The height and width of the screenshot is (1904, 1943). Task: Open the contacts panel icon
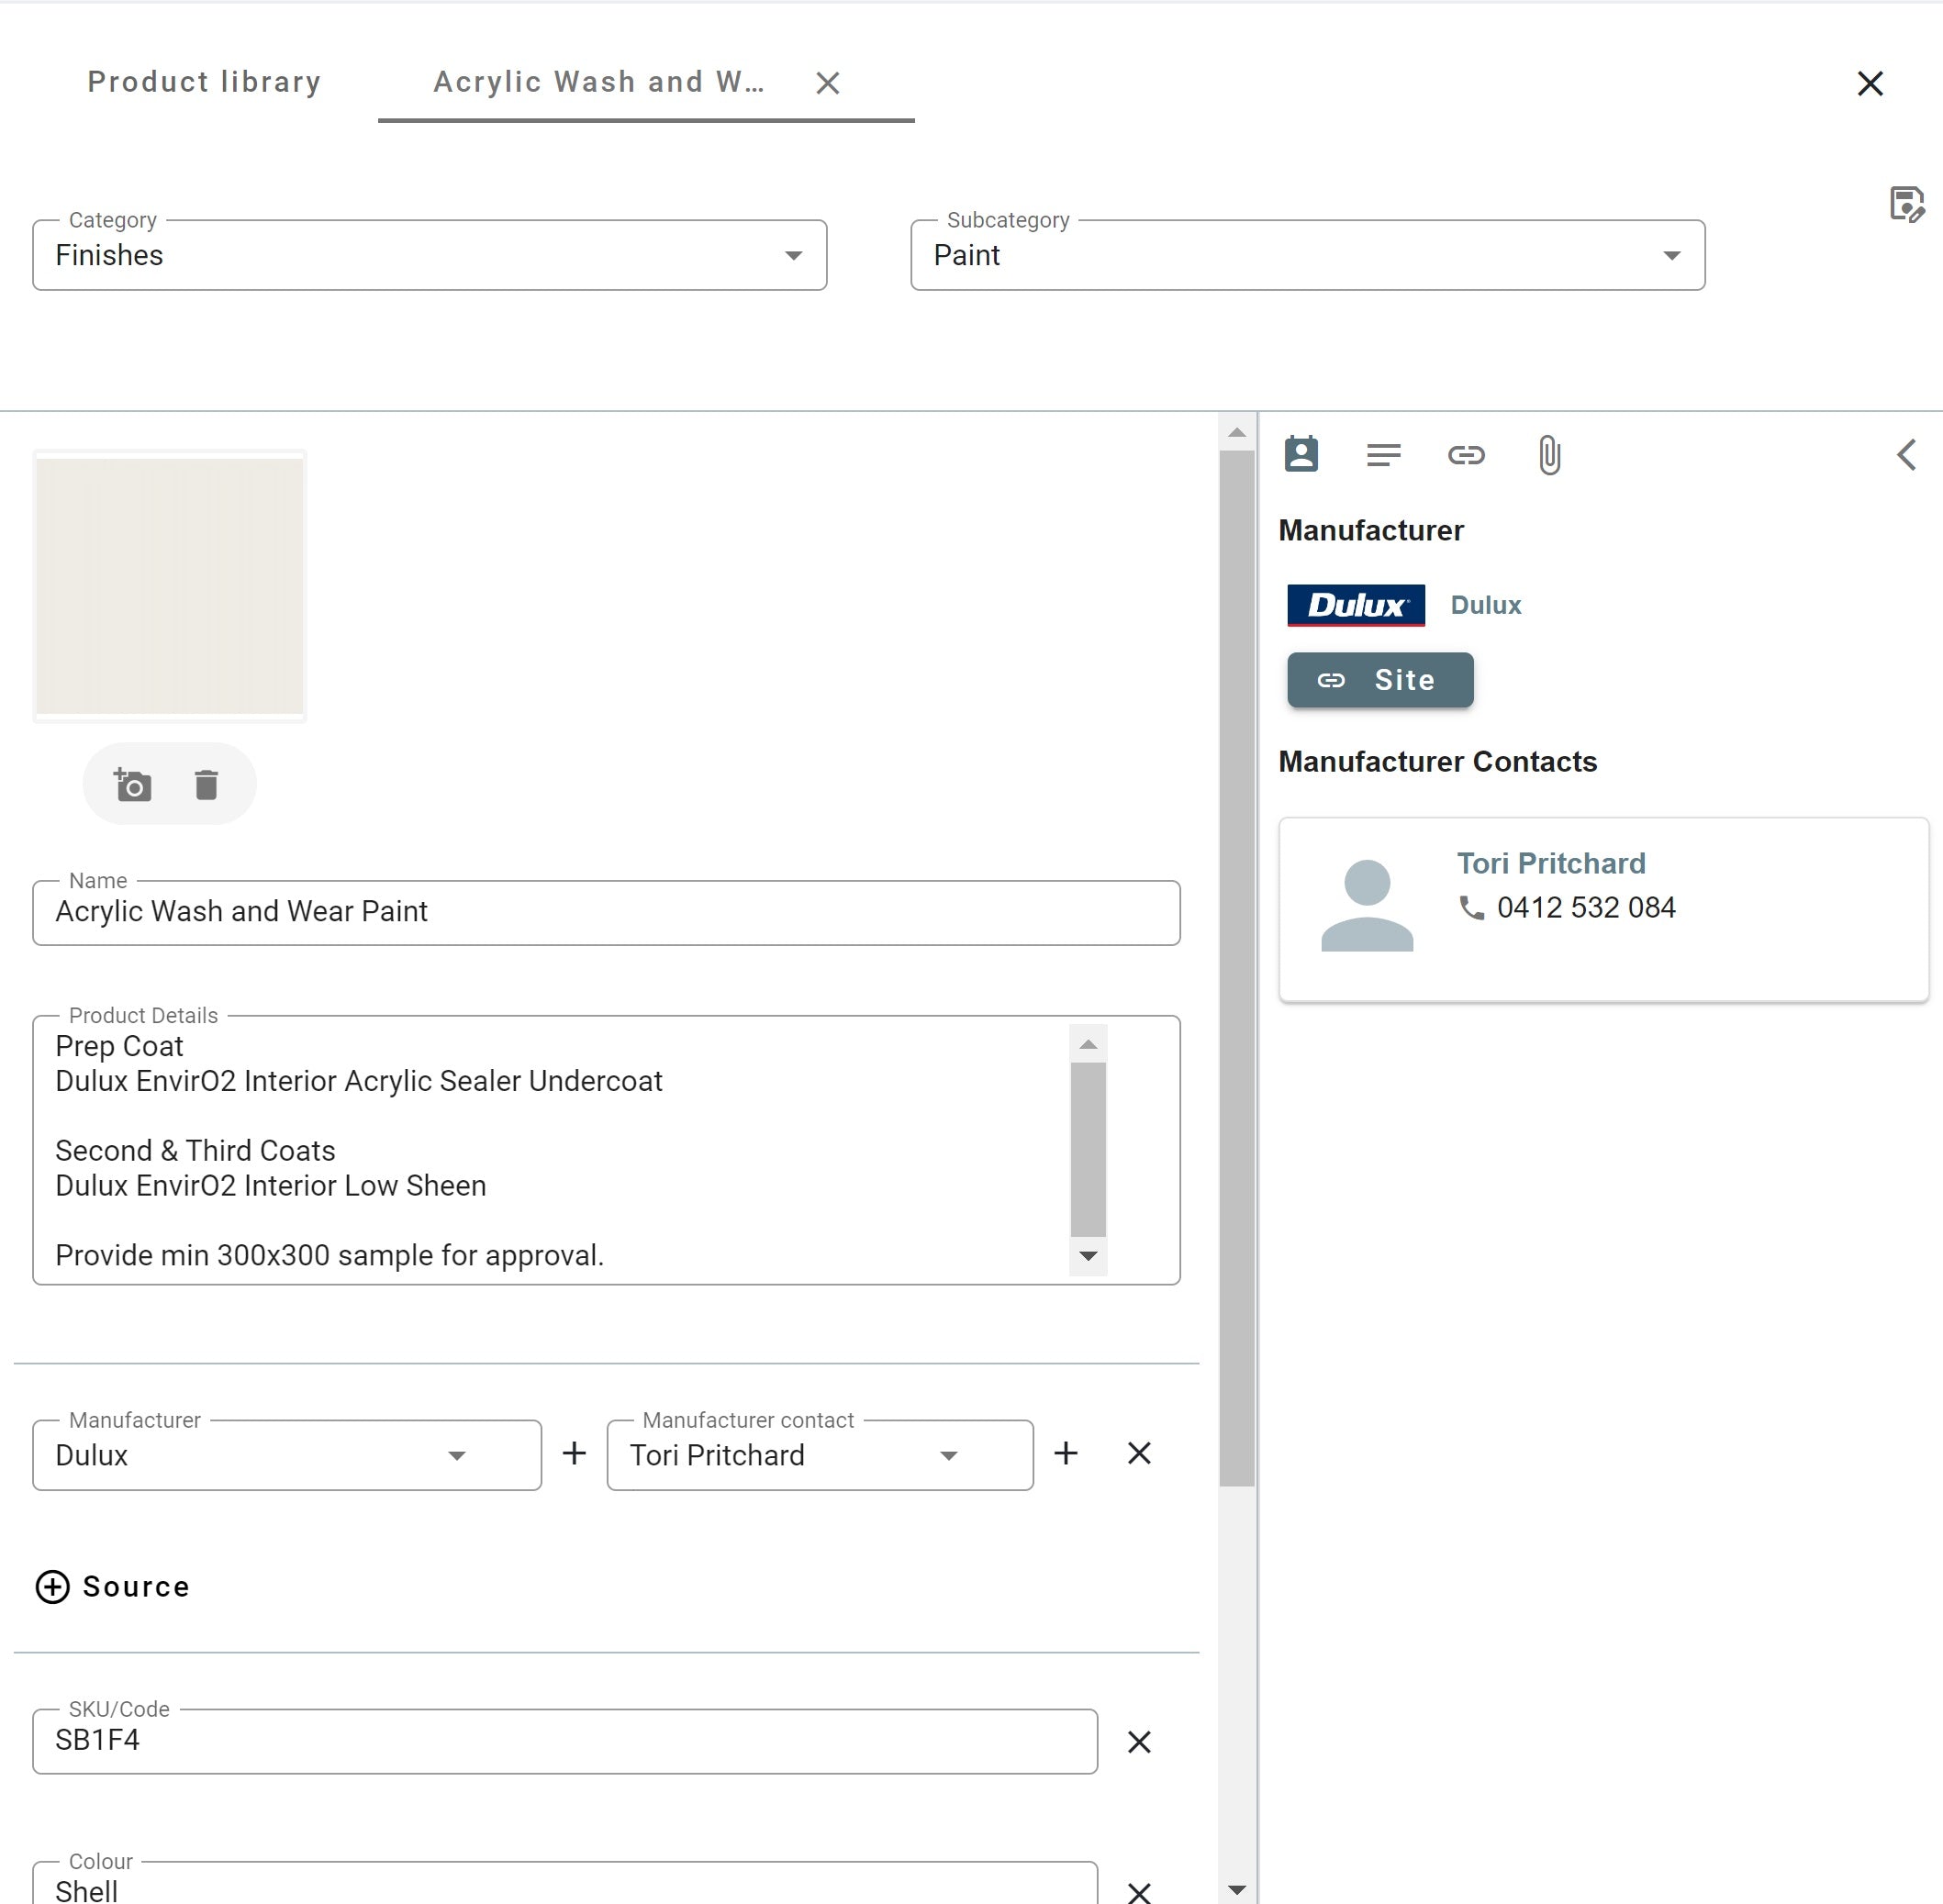point(1301,455)
